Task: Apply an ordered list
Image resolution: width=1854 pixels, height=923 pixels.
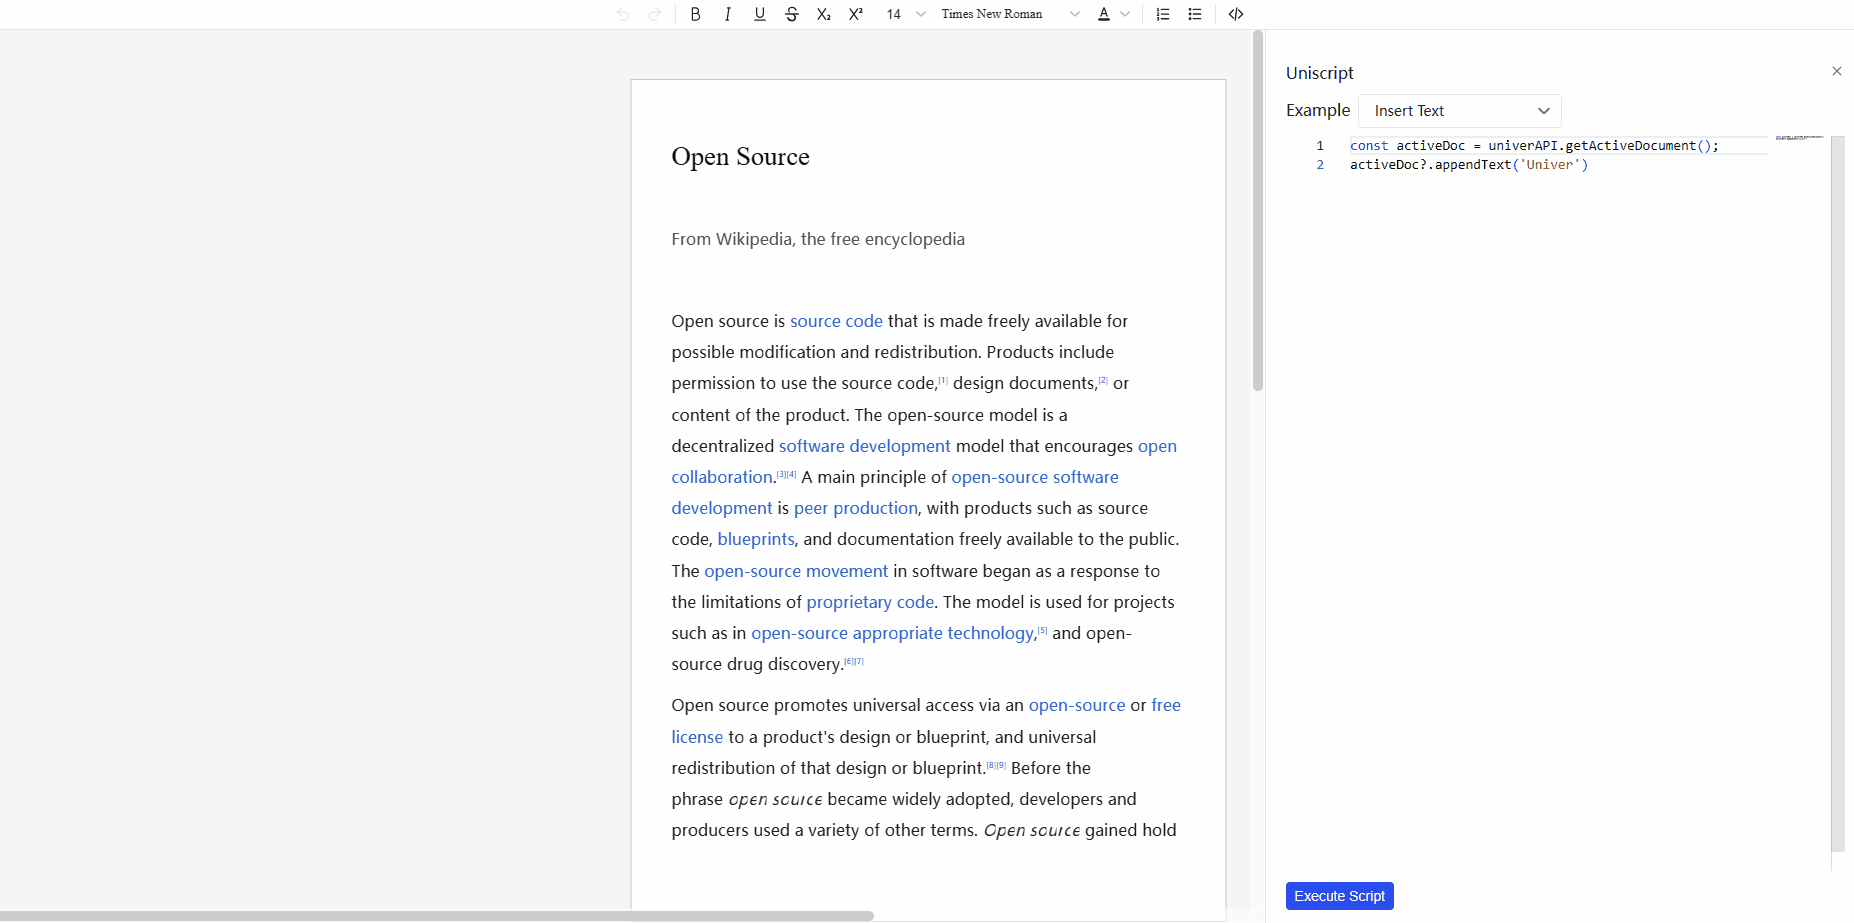Action: click(x=1161, y=14)
